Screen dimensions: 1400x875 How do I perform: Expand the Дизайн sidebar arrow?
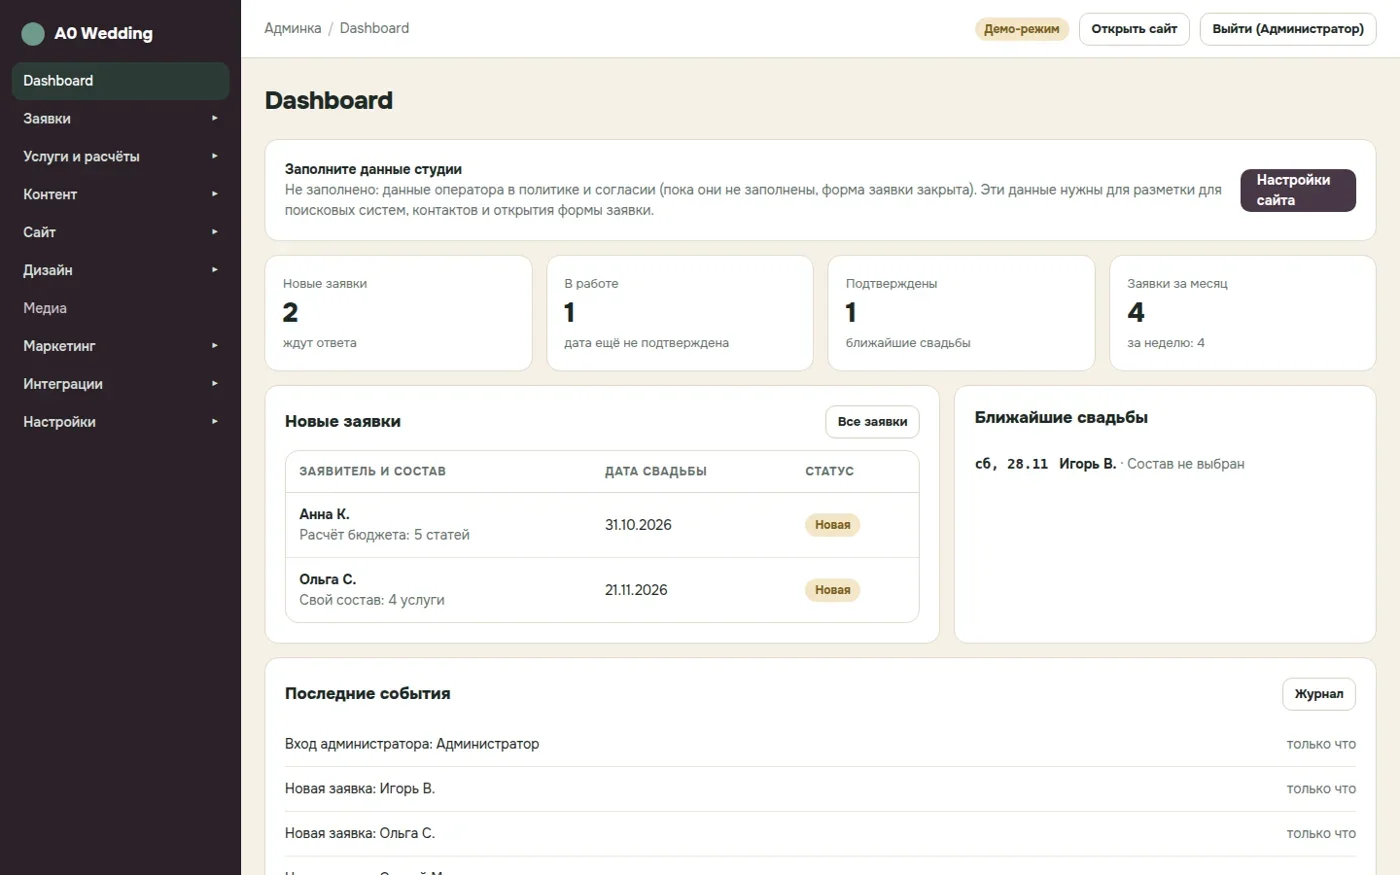214,270
